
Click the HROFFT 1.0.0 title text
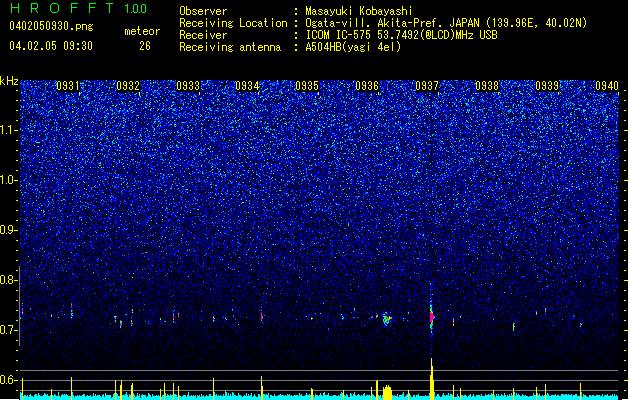(79, 8)
